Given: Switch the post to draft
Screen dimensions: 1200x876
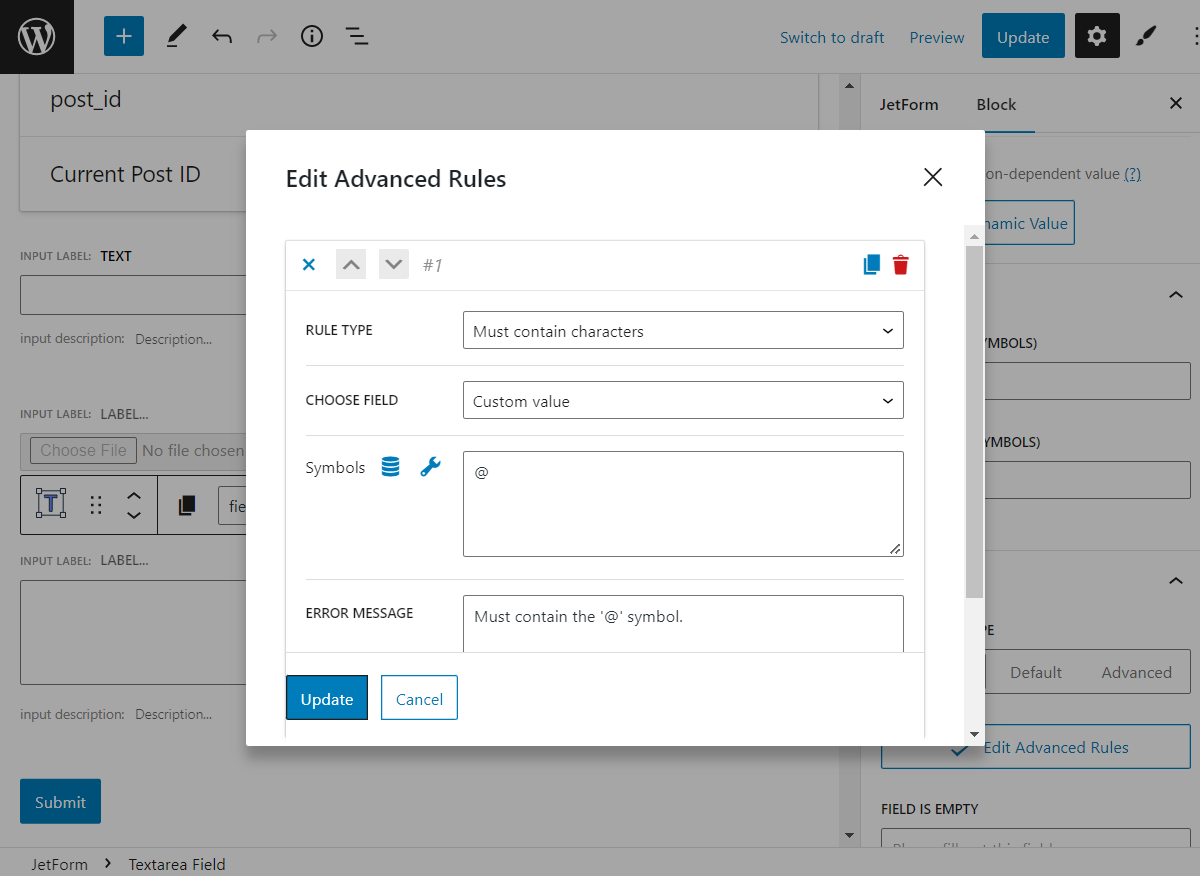Looking at the screenshot, I should tap(832, 37).
